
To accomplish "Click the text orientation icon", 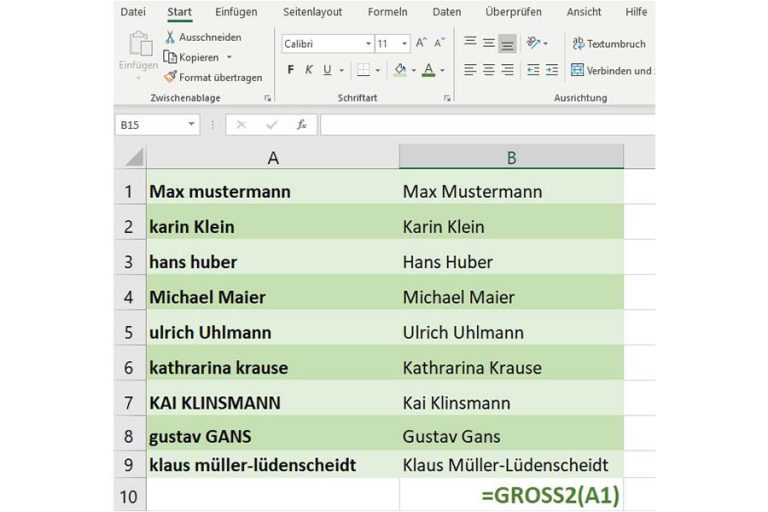I will tap(534, 44).
